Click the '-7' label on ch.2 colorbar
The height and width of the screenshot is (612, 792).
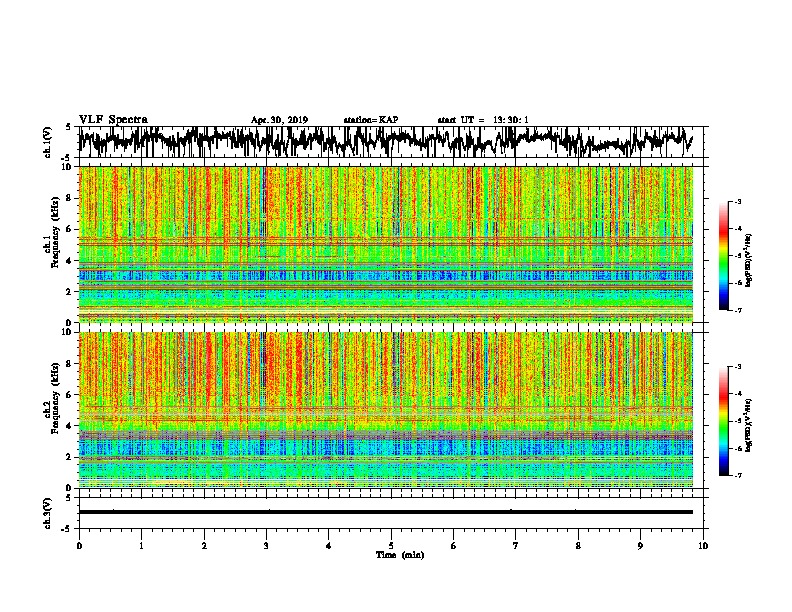738,475
